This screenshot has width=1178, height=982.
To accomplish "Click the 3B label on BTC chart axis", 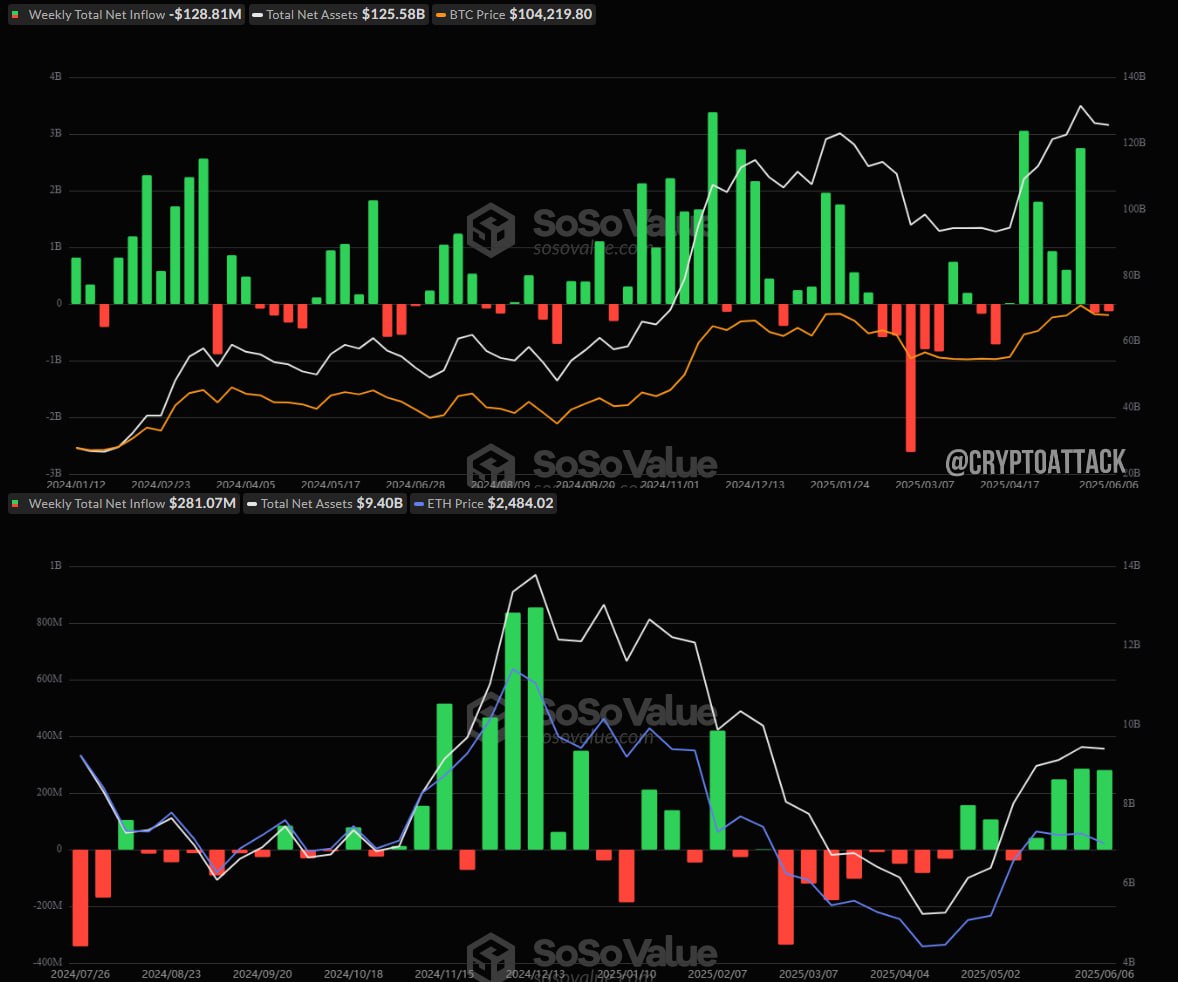I will 55,133.
